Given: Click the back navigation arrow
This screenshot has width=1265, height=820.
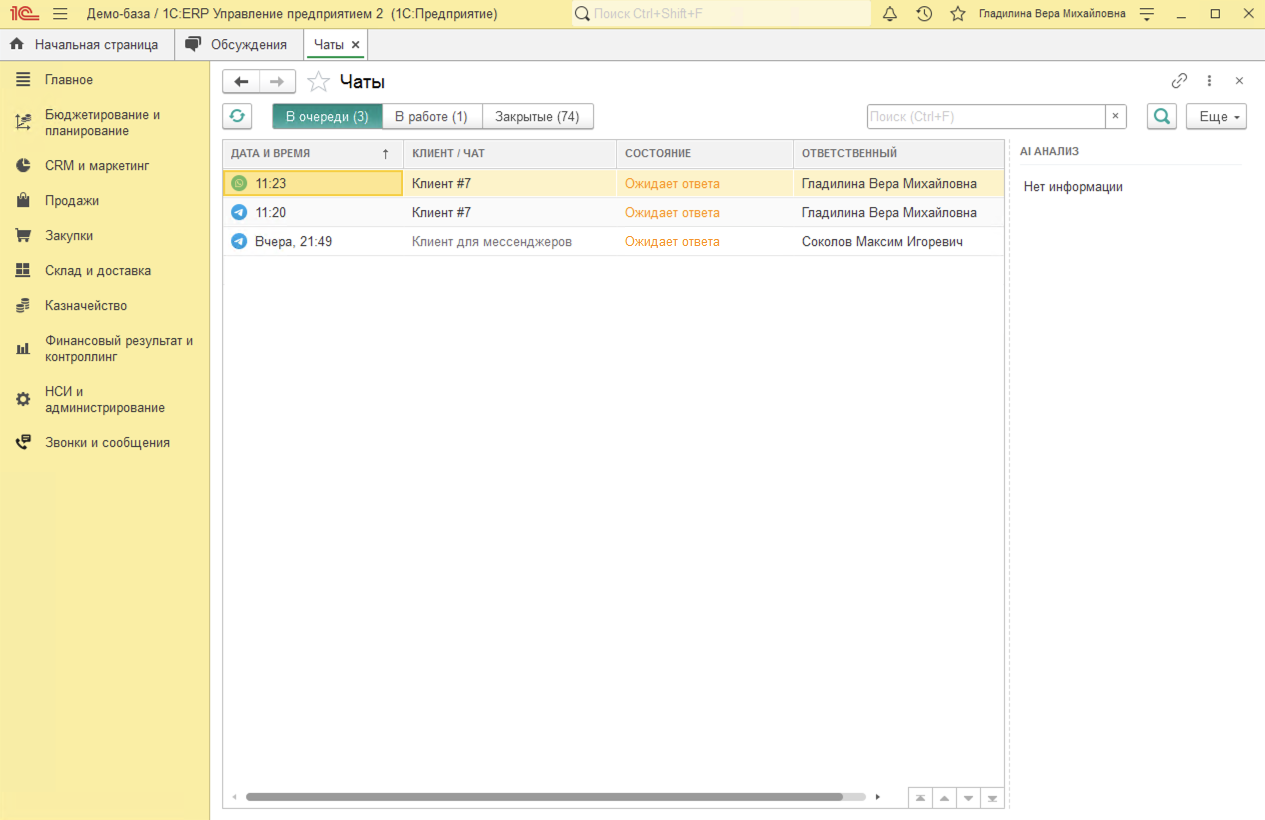Looking at the screenshot, I should [x=241, y=82].
